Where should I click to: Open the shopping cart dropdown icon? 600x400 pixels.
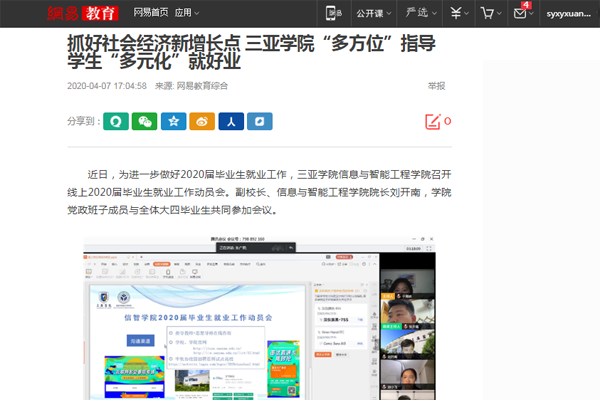pyautogui.click(x=491, y=13)
